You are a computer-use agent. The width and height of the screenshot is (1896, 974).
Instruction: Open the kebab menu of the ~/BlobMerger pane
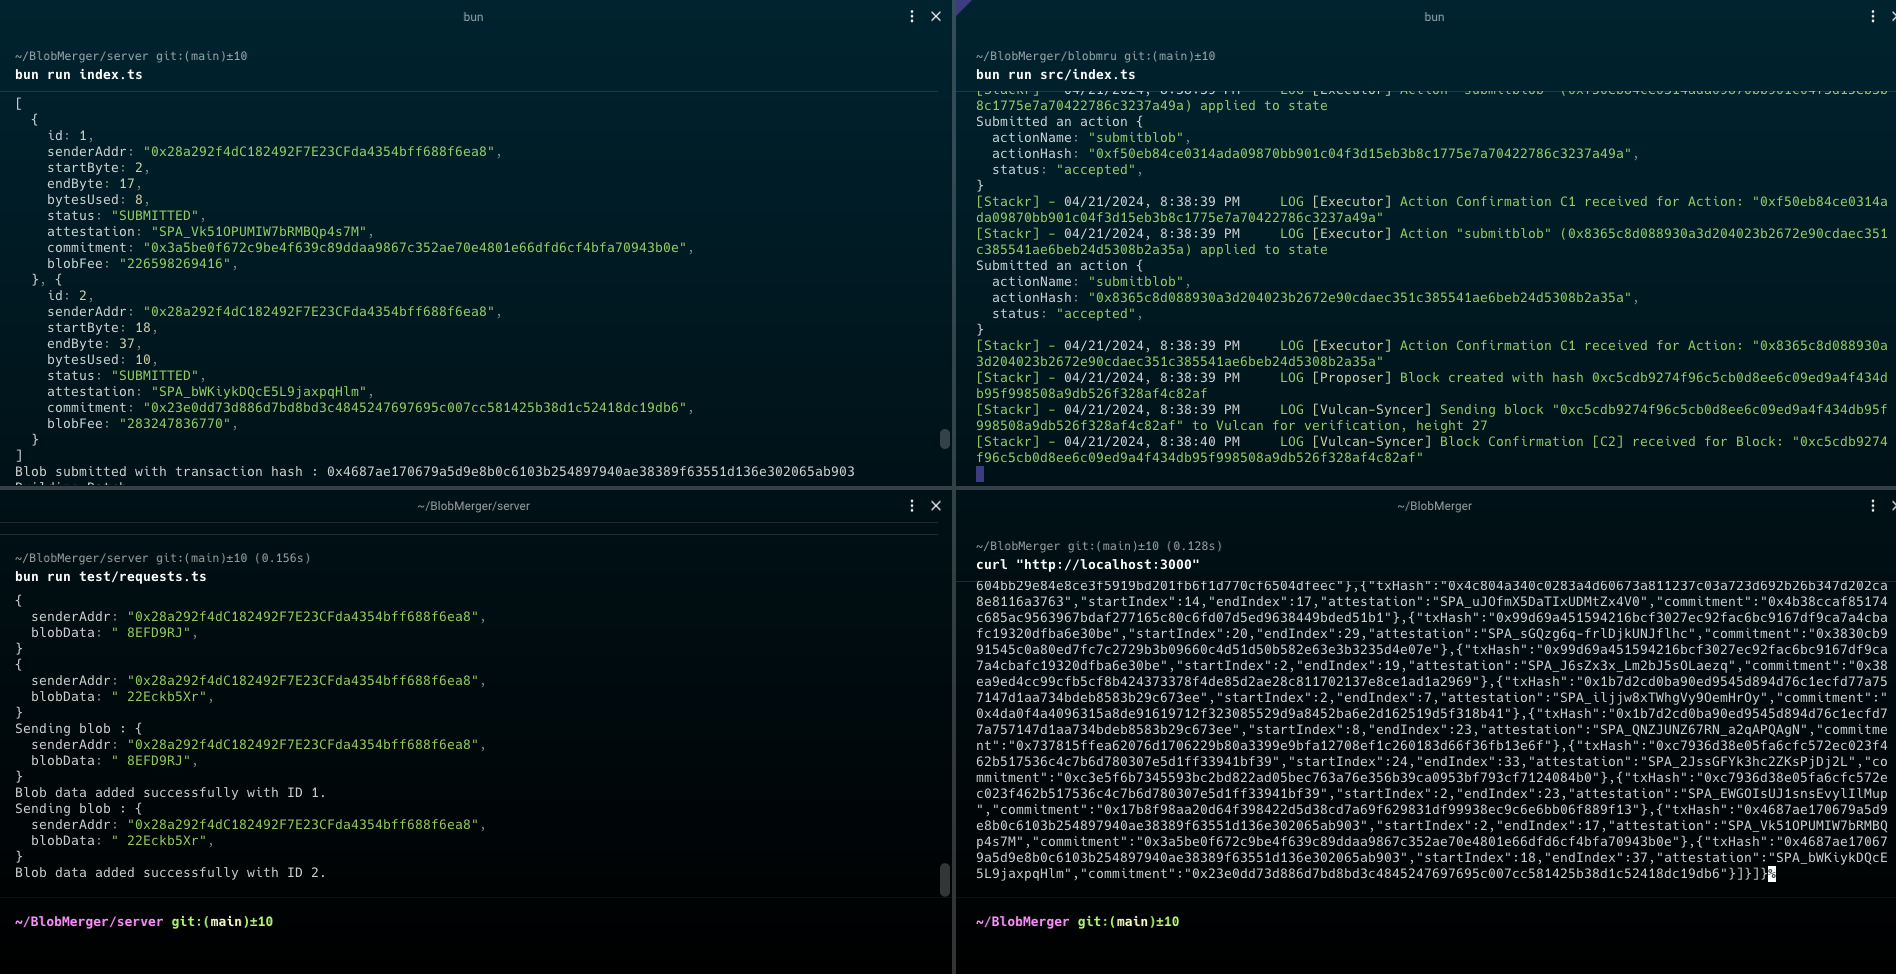pyautogui.click(x=1873, y=506)
